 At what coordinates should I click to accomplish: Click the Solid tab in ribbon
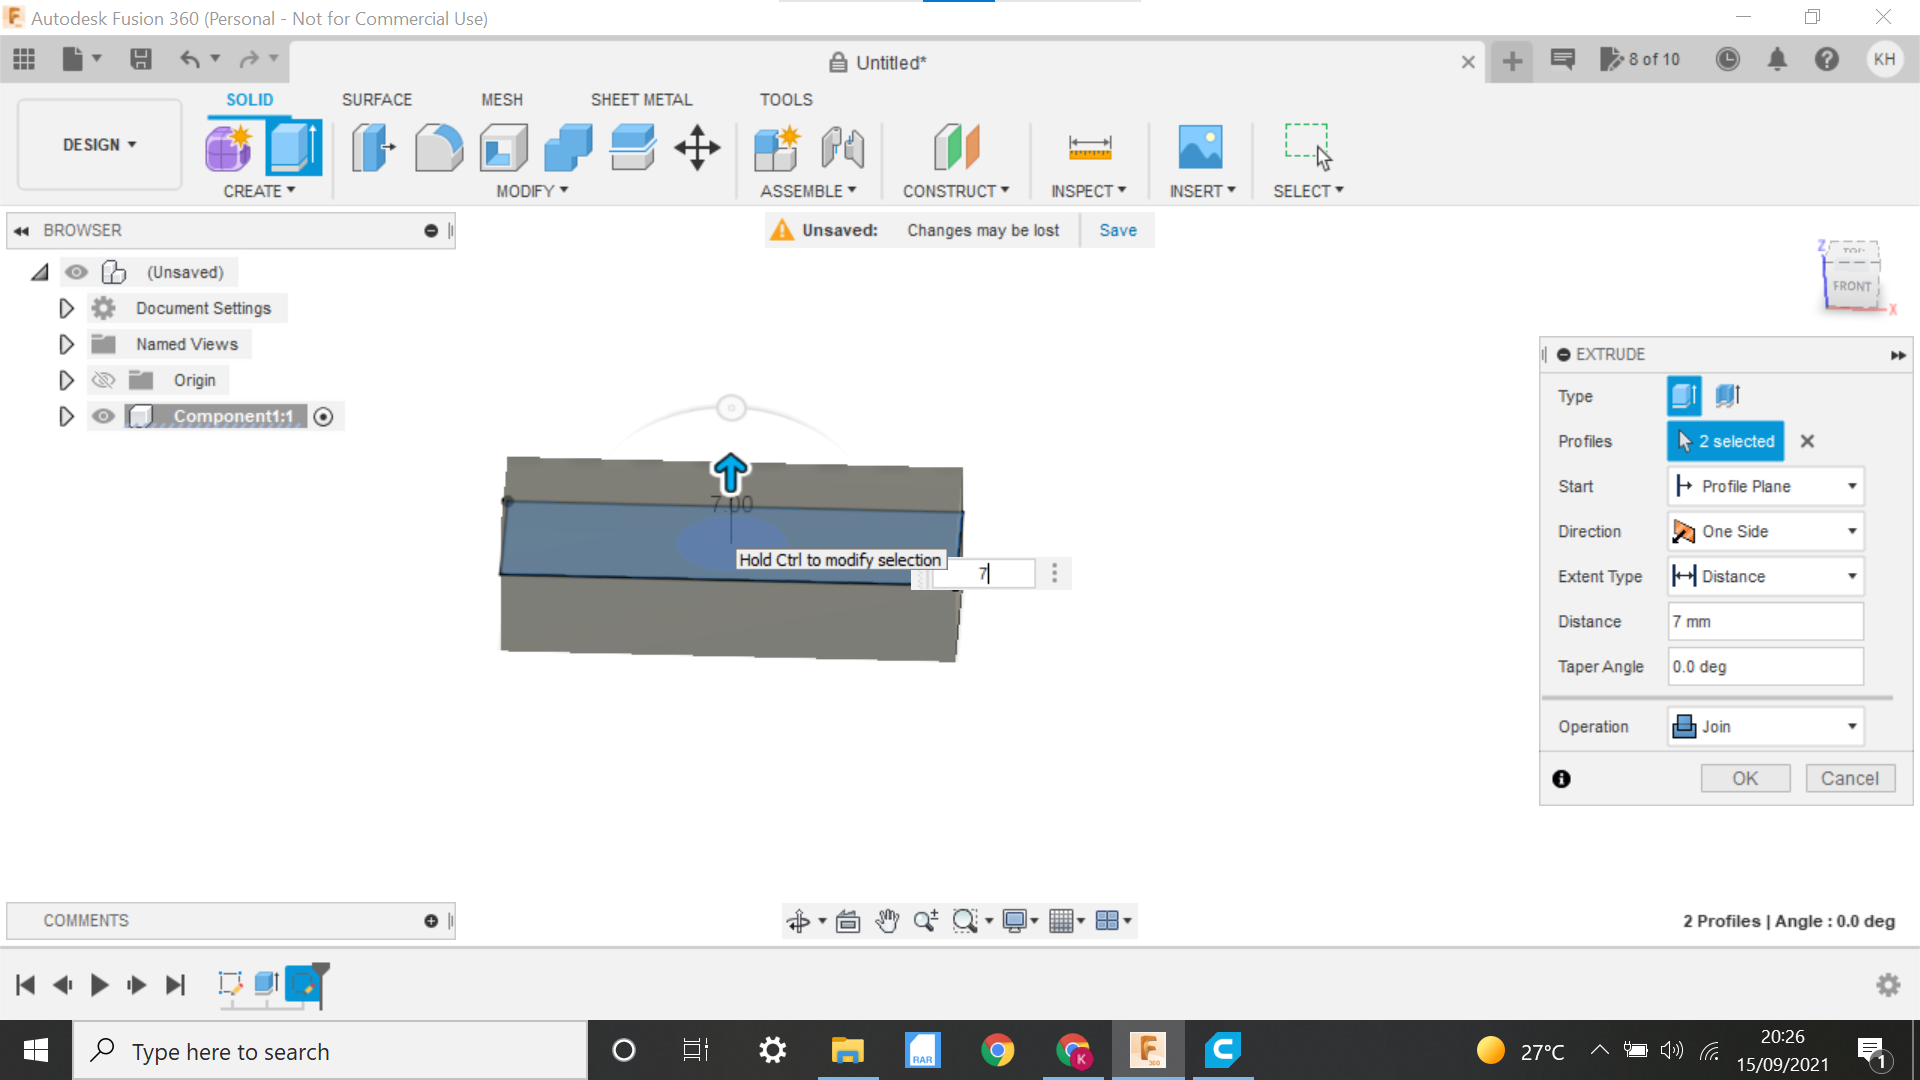tap(248, 99)
